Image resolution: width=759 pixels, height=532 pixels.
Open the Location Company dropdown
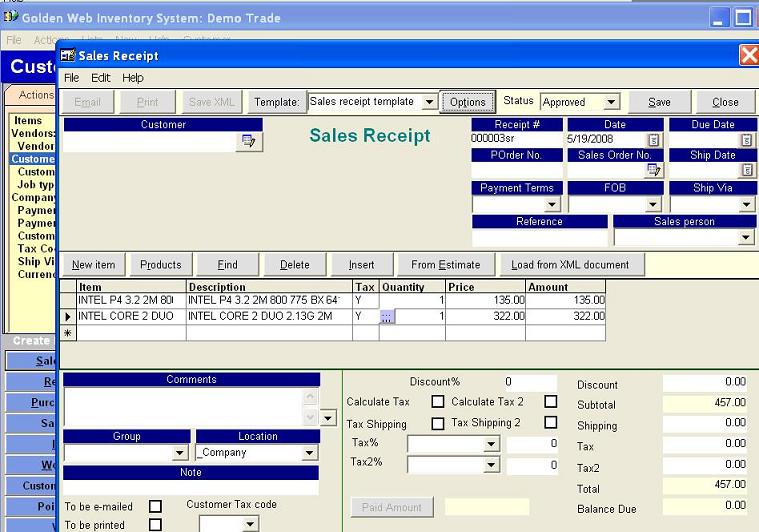tap(308, 453)
